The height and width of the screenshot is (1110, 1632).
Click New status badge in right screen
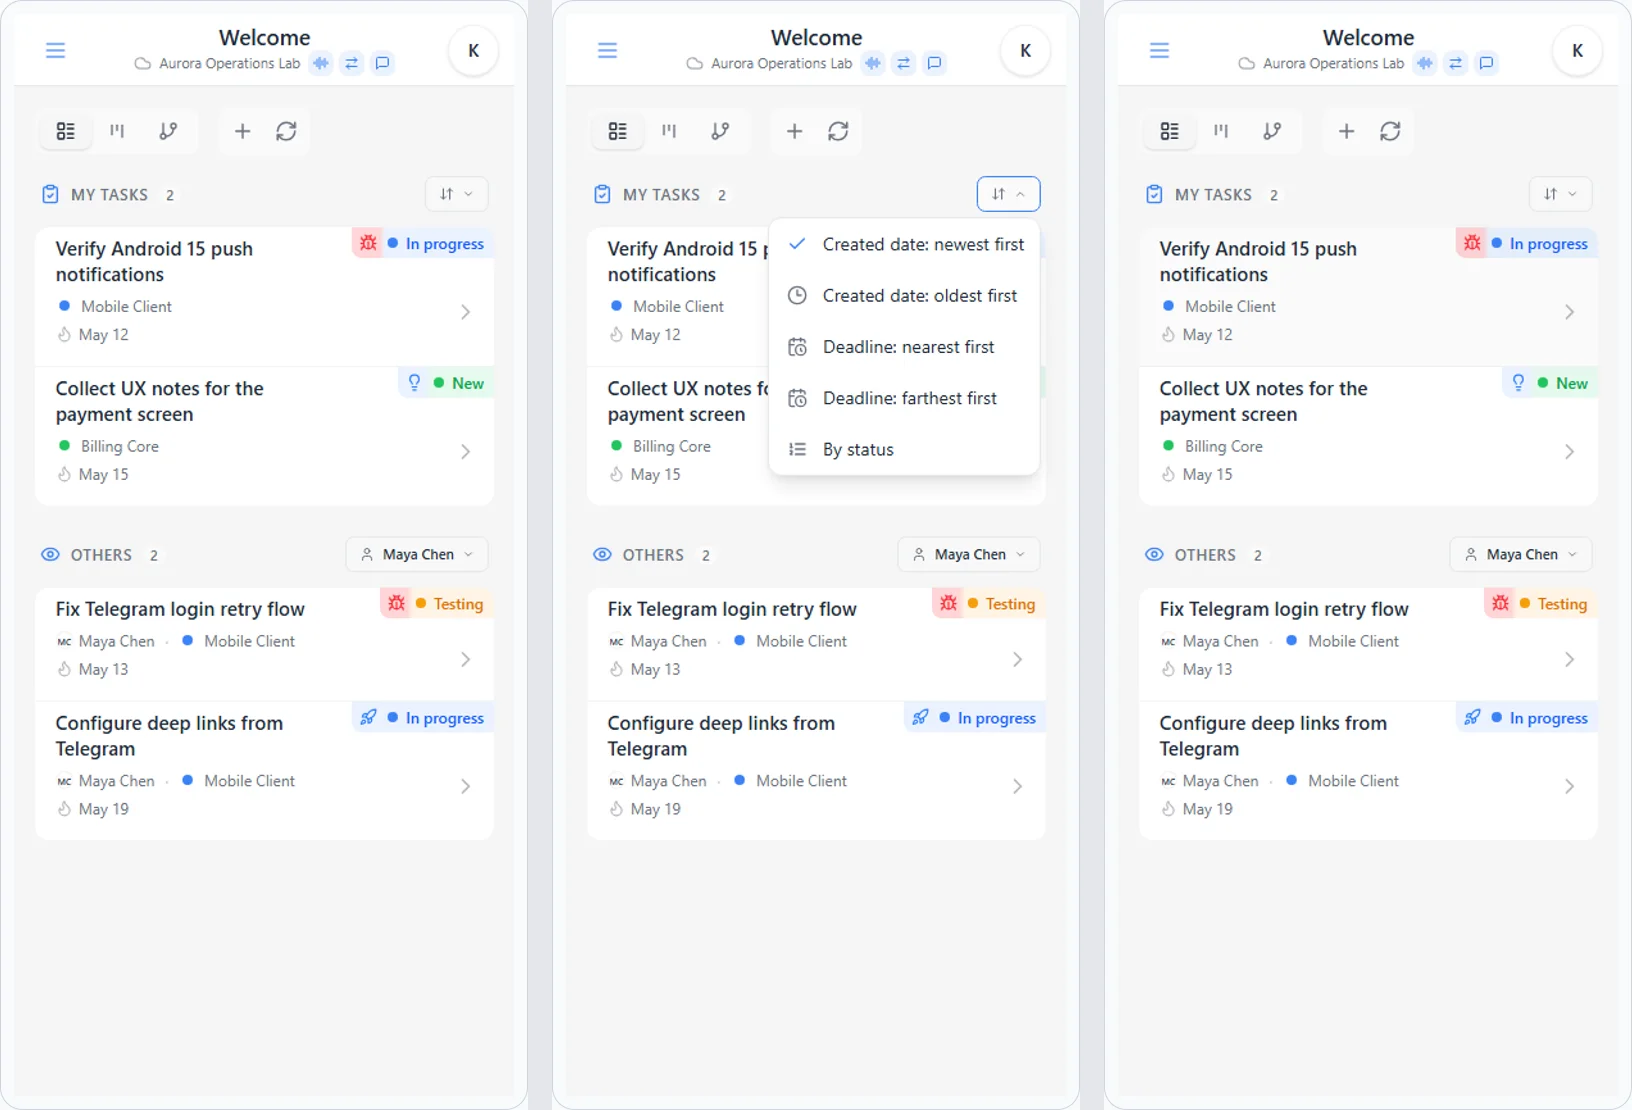[x=1563, y=383]
